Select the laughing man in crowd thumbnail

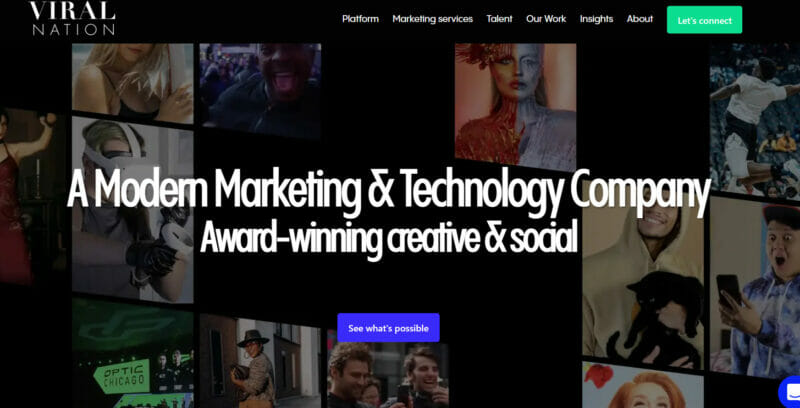point(260,91)
